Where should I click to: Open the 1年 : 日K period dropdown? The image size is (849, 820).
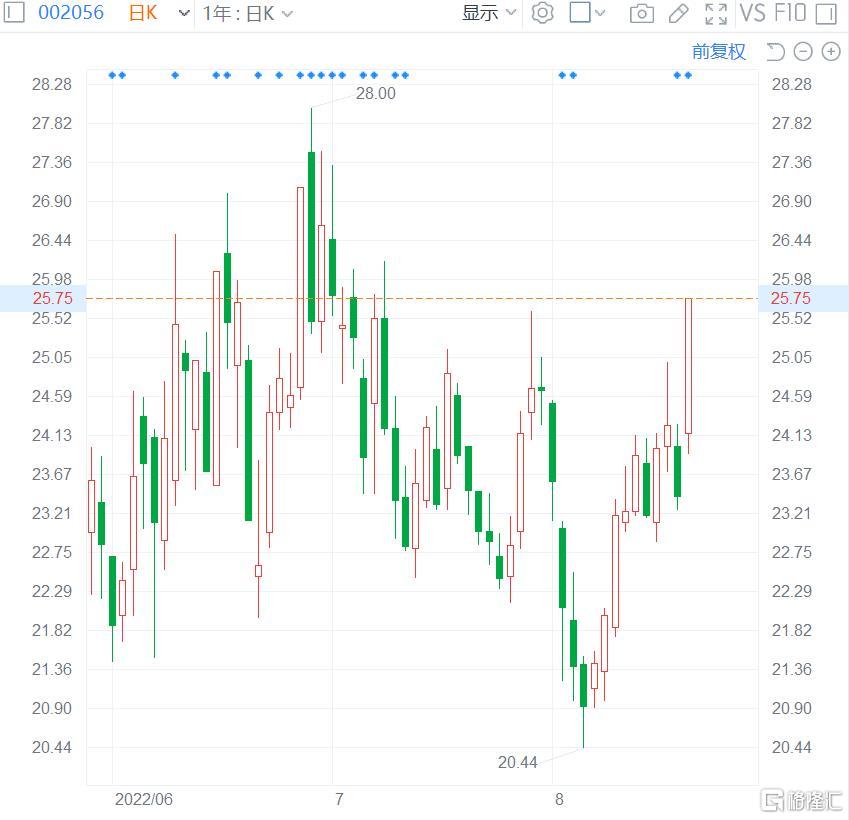pos(247,13)
